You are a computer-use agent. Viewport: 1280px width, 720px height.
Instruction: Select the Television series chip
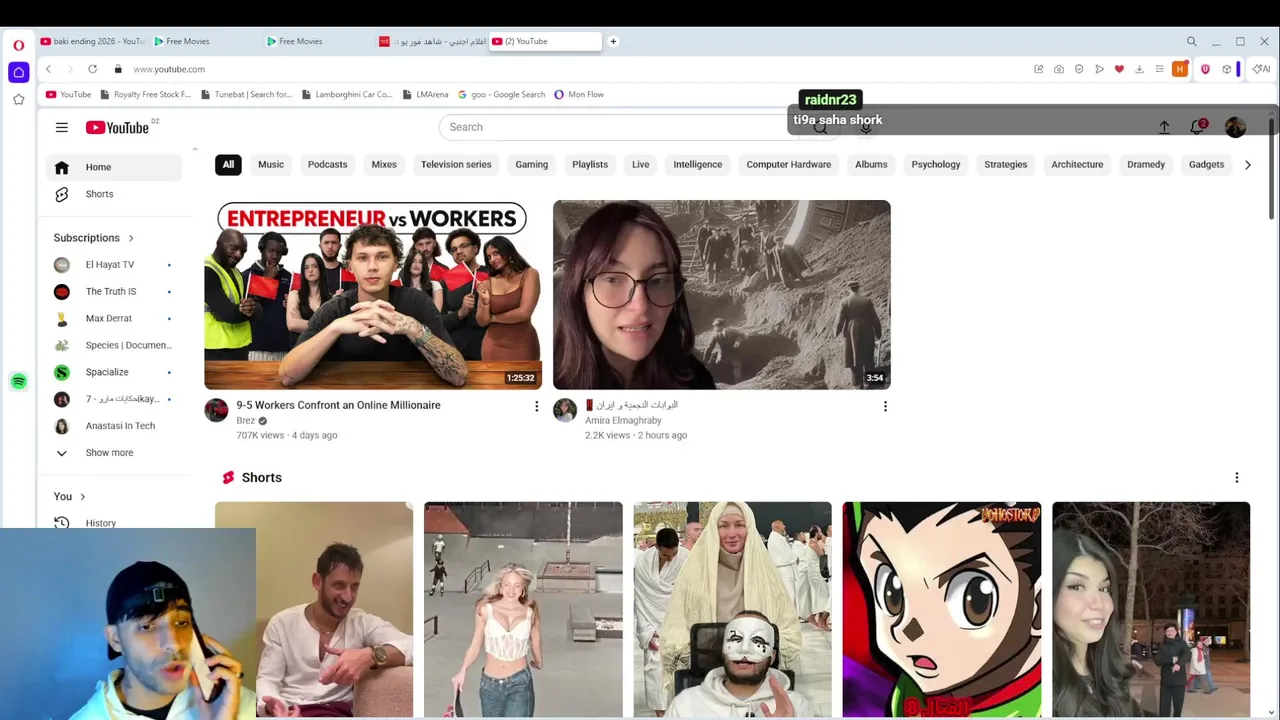[x=456, y=164]
